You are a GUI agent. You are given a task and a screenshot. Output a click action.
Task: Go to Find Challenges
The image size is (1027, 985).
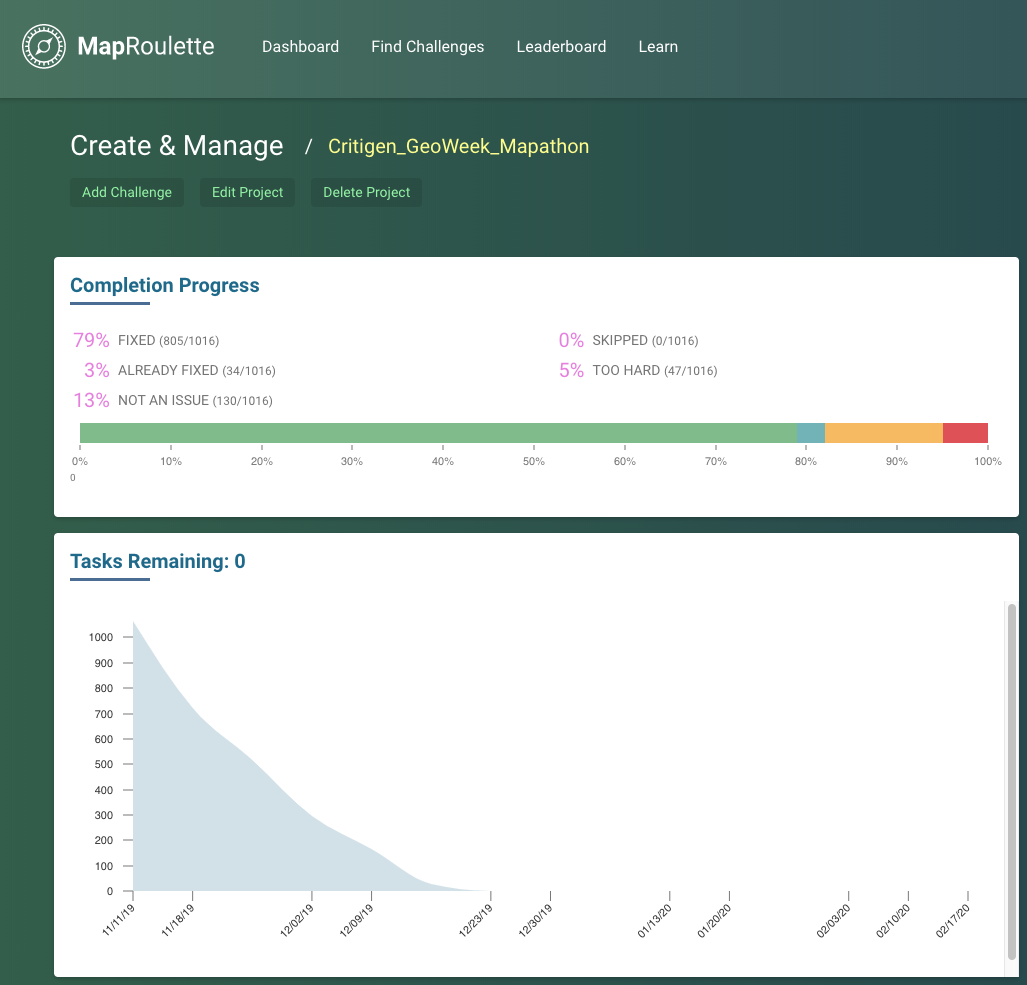(428, 46)
